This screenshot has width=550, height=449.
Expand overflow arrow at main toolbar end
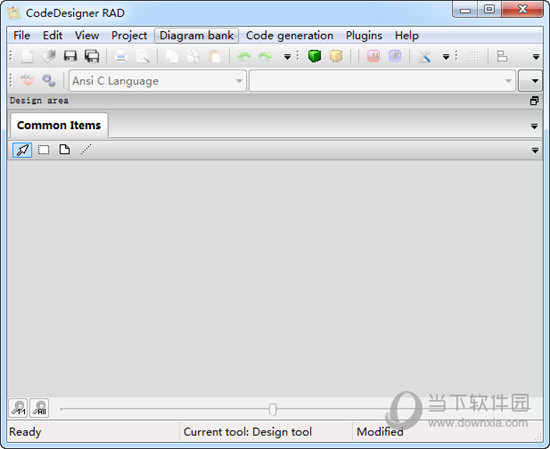(x=536, y=56)
